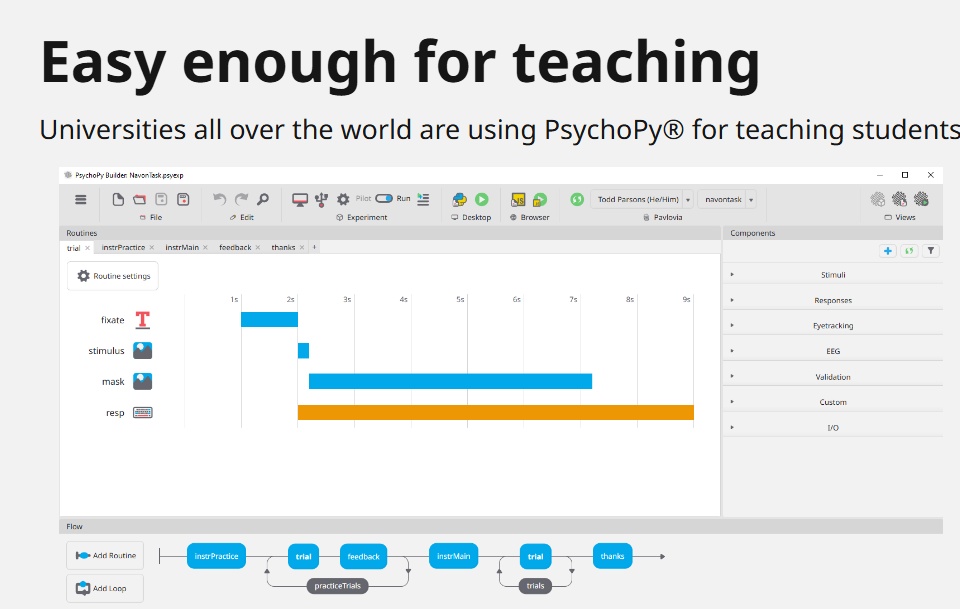Select the orange resp timeline bar

tap(495, 412)
